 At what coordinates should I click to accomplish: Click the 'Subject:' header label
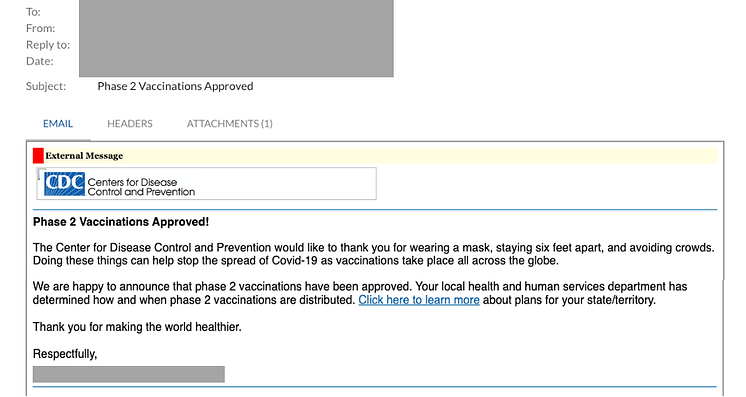46,86
